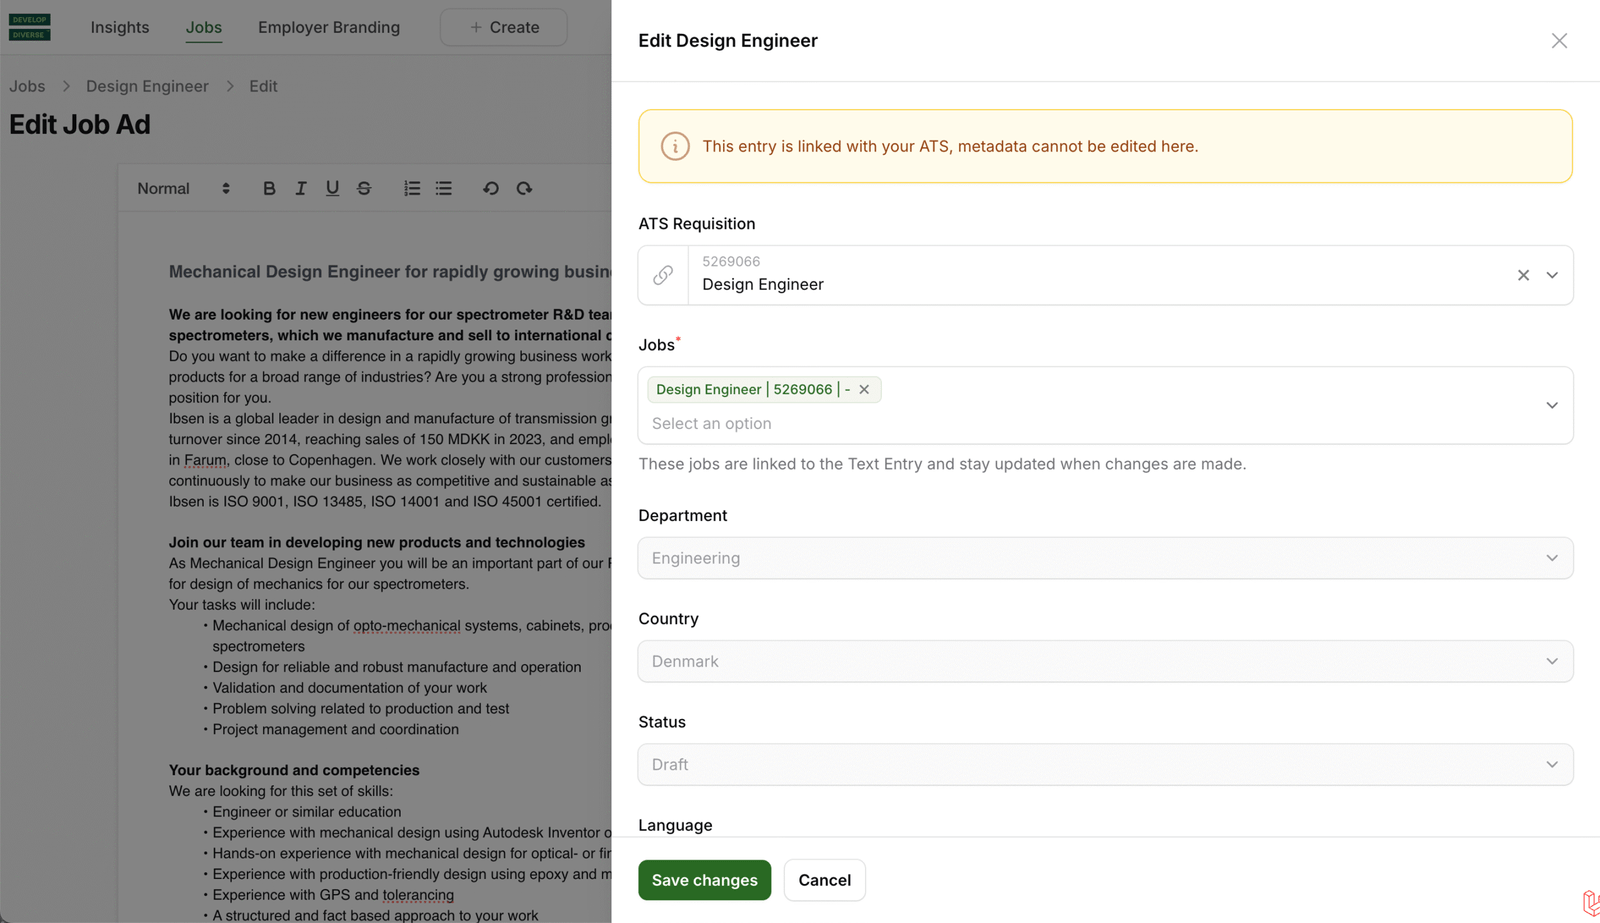
Task: Remove the Design Engineer job tag
Action: pos(864,389)
